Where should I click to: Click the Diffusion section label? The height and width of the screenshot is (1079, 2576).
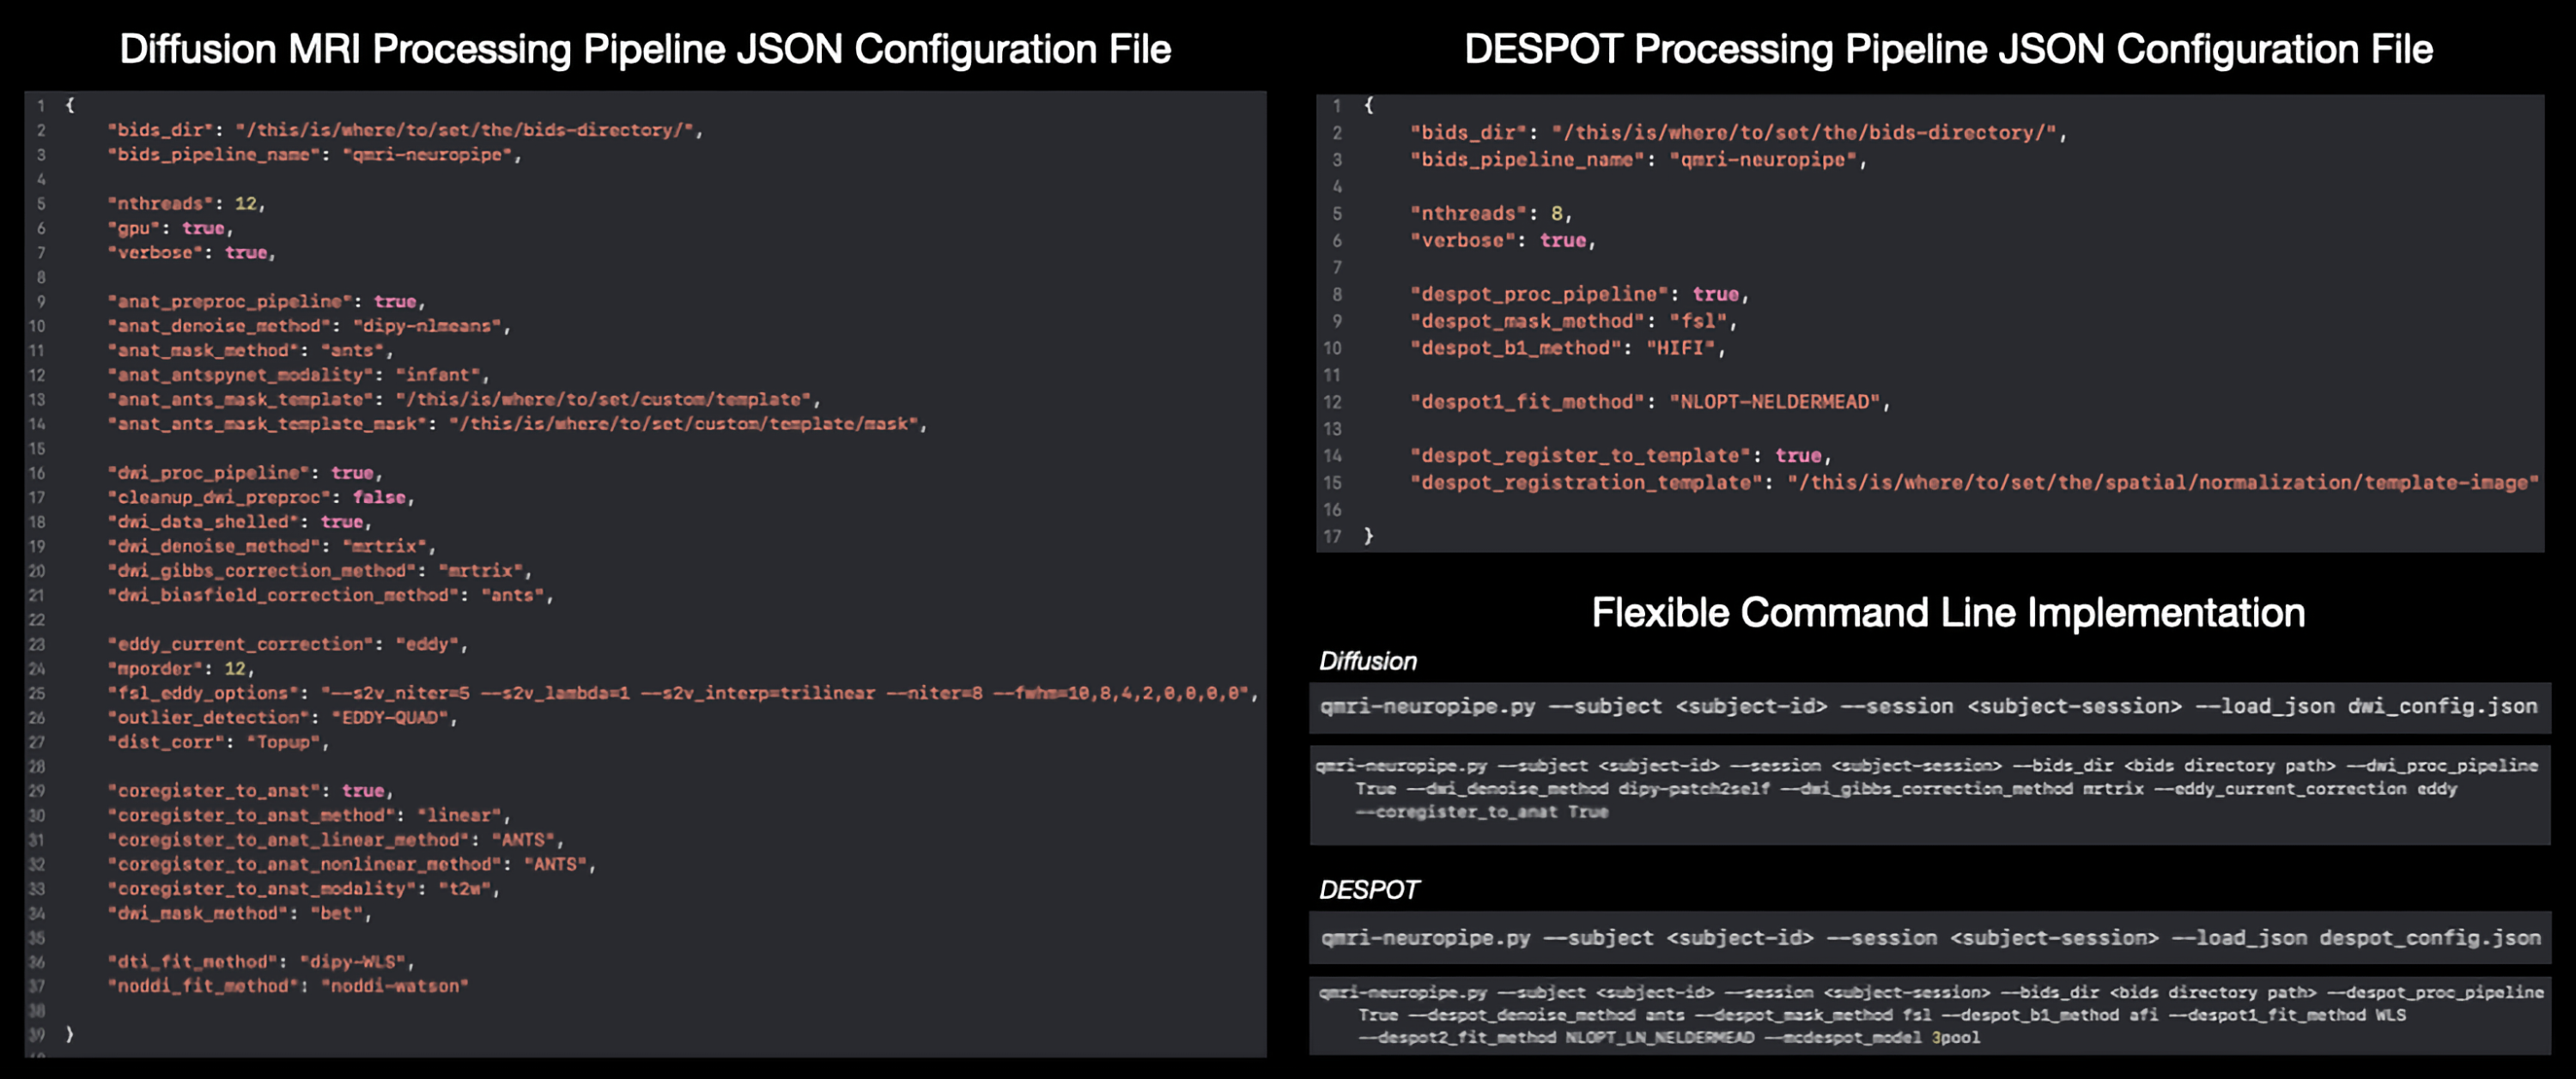[x=1367, y=661]
